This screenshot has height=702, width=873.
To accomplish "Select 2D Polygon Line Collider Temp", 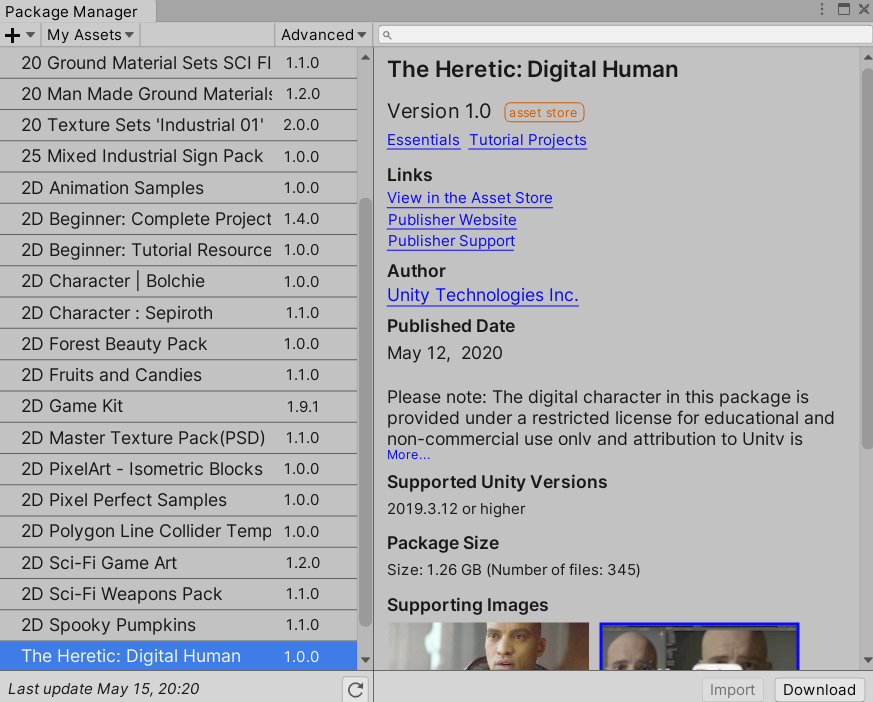I will click(x=178, y=532).
